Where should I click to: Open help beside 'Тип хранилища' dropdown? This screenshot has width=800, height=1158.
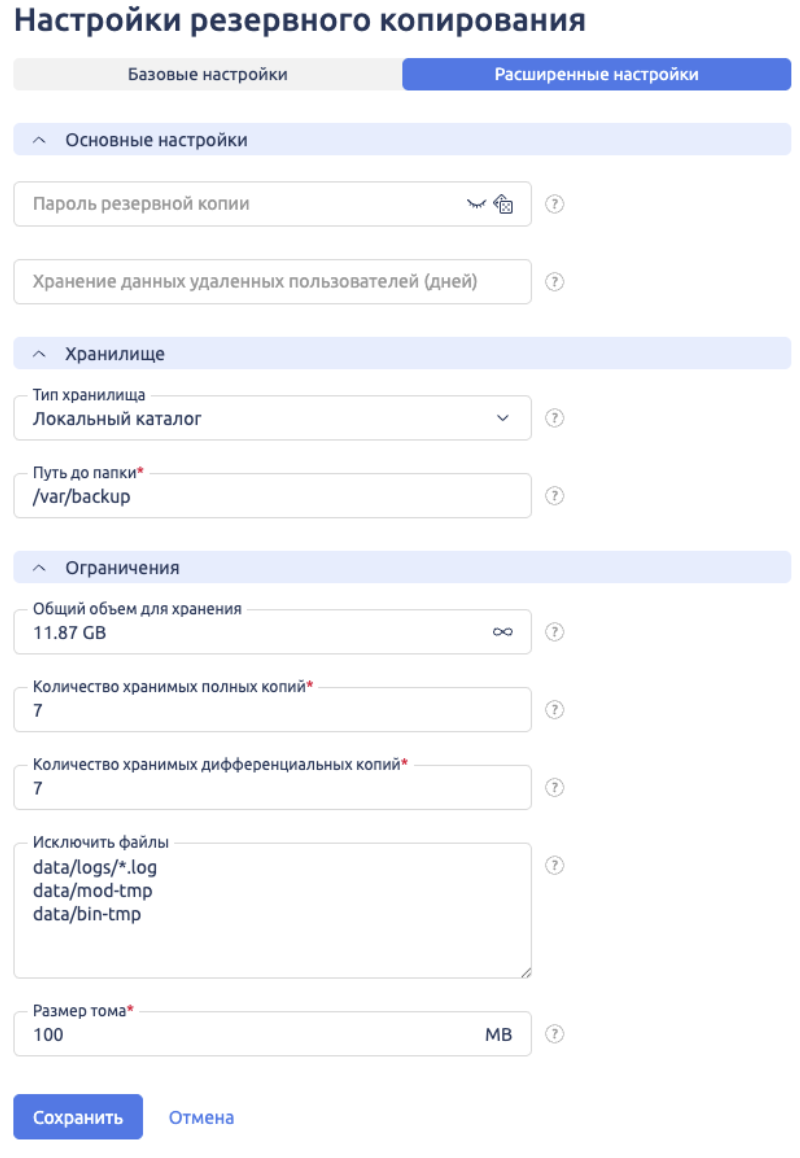coord(556,417)
